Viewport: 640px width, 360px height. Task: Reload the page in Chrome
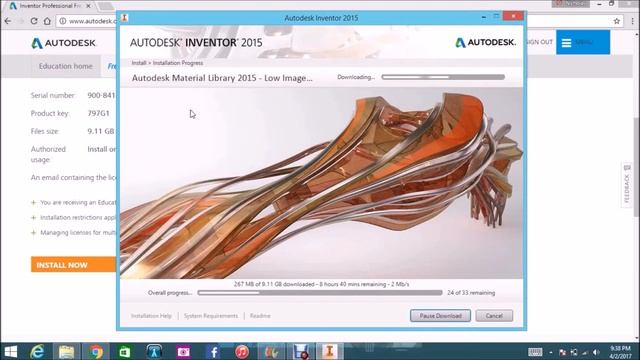coord(34,21)
